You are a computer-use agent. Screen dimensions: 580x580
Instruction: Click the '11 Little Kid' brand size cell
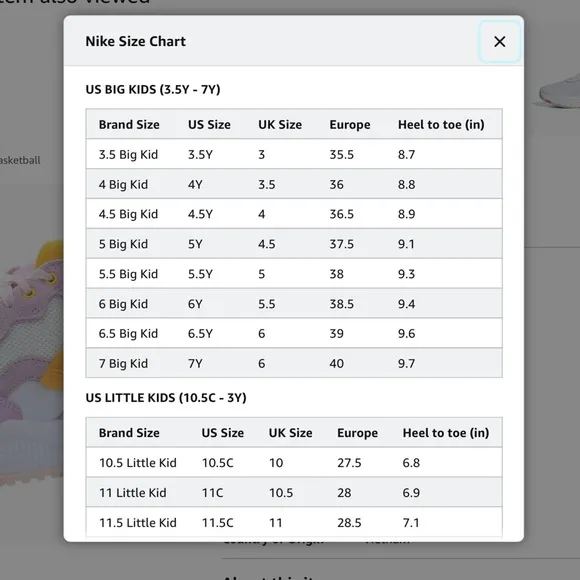(x=132, y=492)
